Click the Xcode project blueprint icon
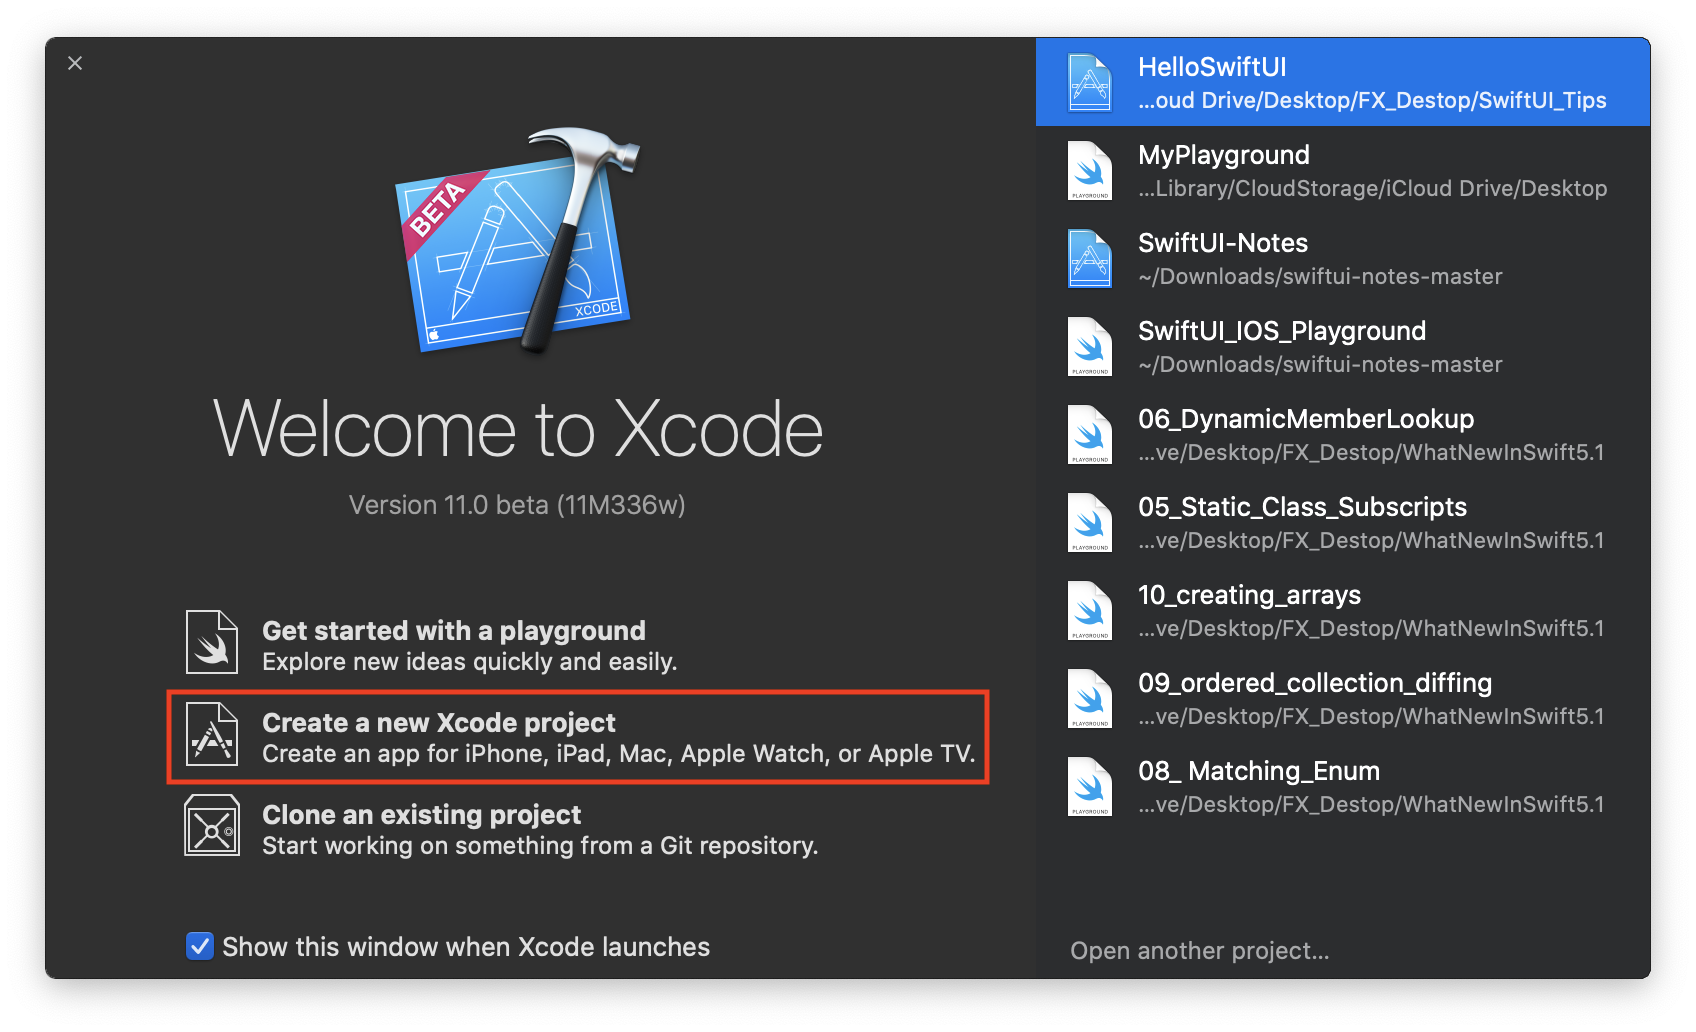This screenshot has width=1696, height=1032. [212, 734]
